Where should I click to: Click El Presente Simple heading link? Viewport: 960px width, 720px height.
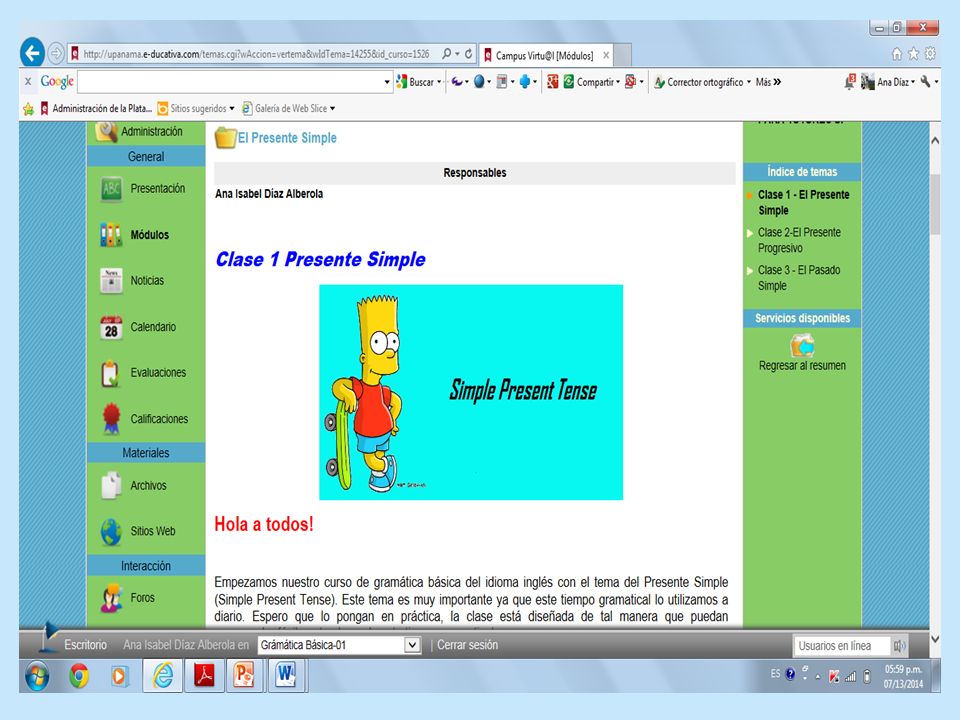tap(287, 138)
